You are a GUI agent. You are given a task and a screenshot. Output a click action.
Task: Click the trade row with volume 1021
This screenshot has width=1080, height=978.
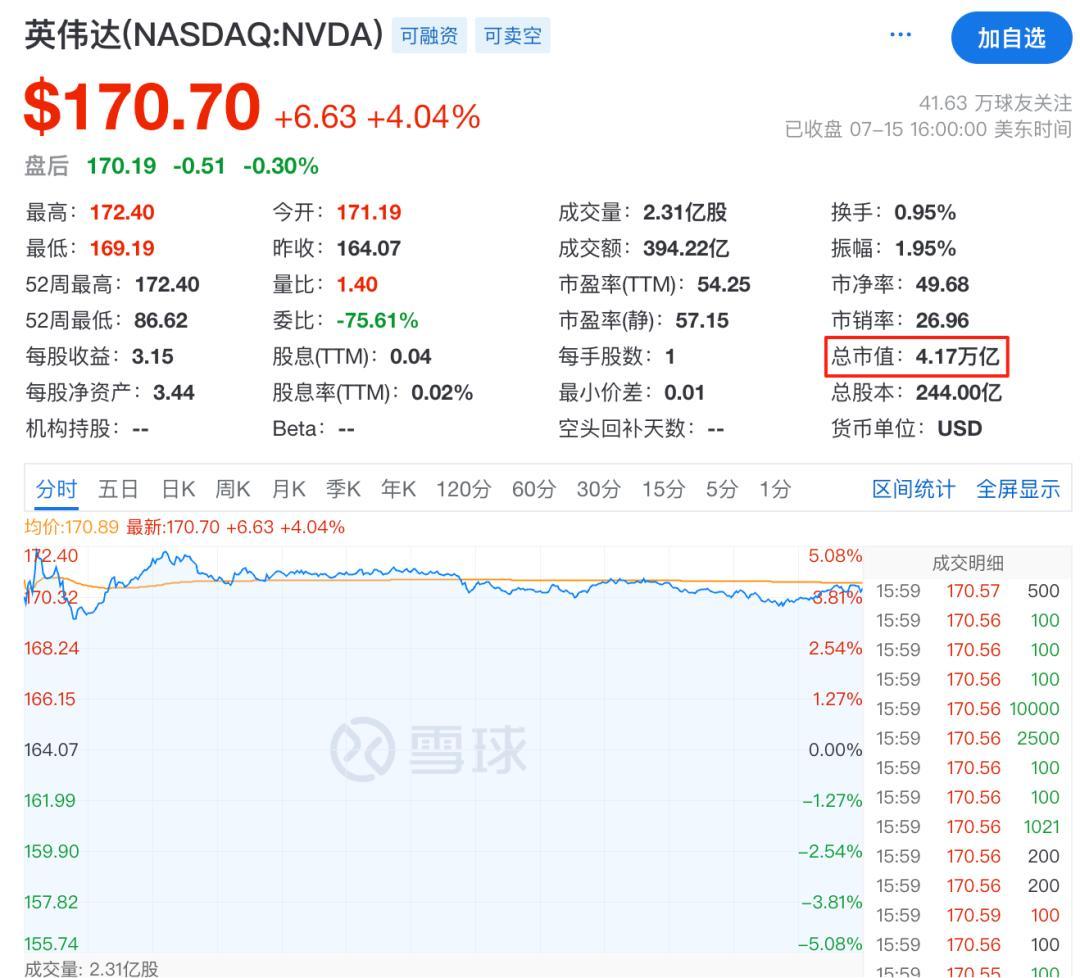[x=968, y=826]
